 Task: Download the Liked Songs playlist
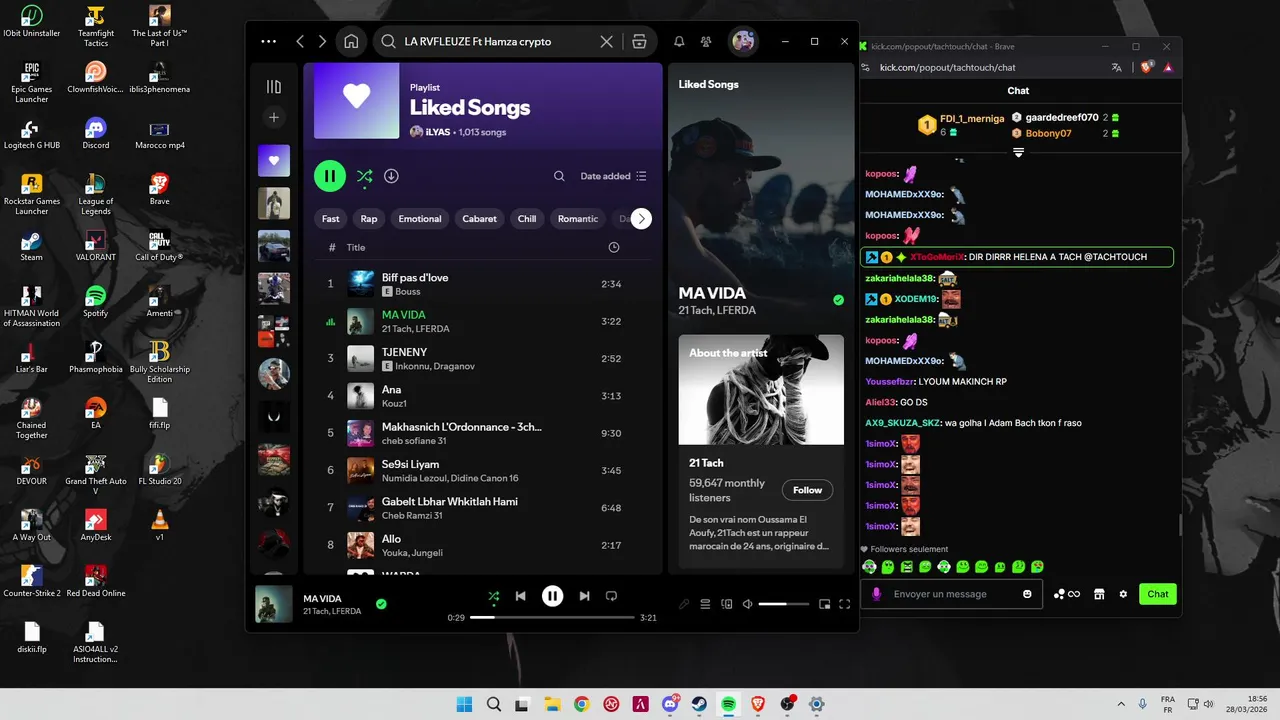pyautogui.click(x=391, y=176)
